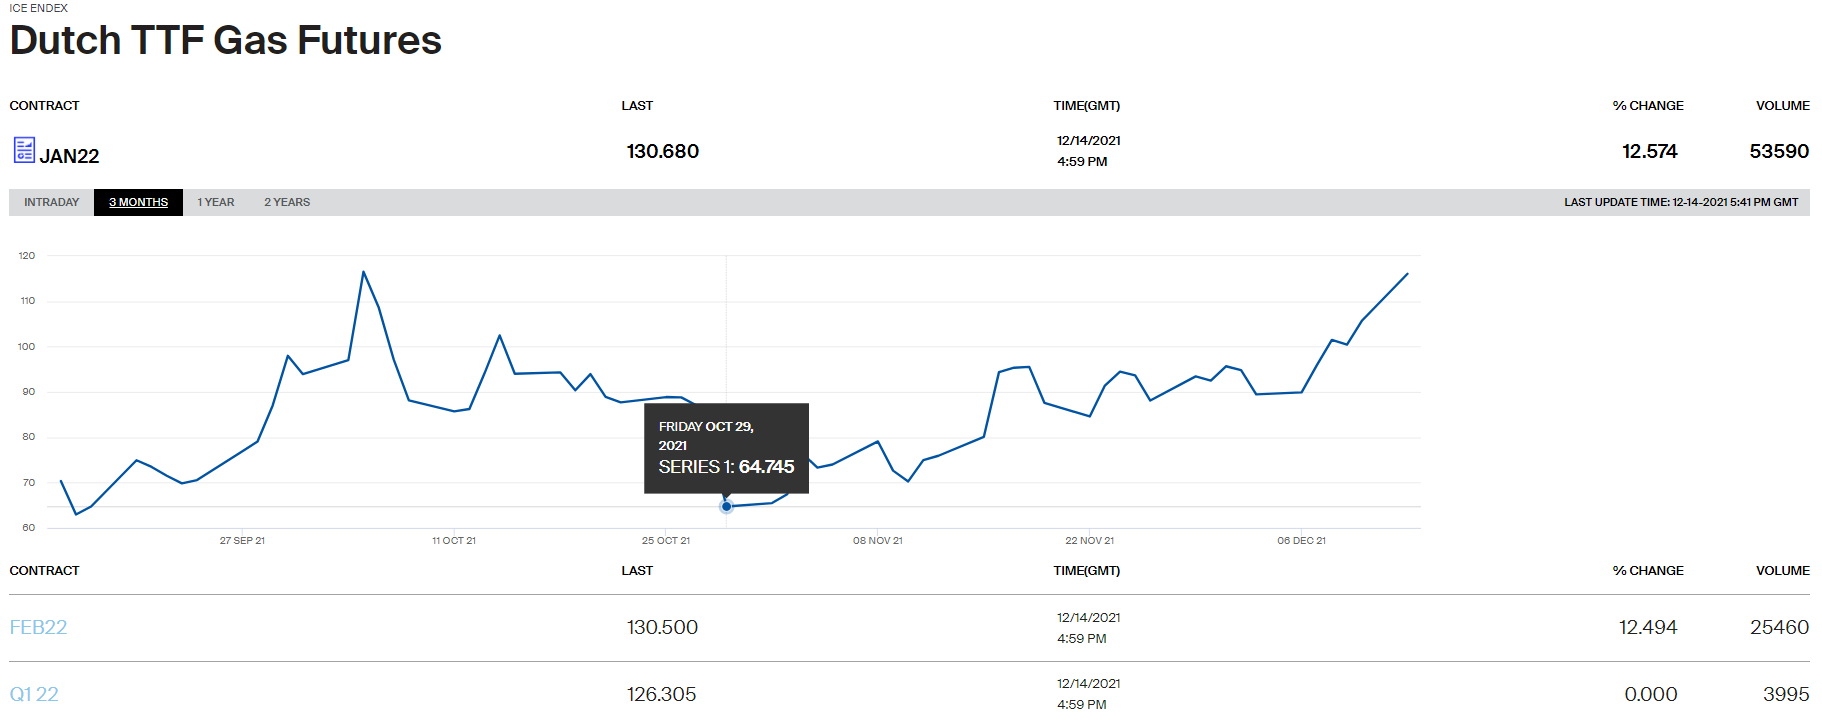
Task: Click the lower table CONTRACT header
Action: click(44, 571)
